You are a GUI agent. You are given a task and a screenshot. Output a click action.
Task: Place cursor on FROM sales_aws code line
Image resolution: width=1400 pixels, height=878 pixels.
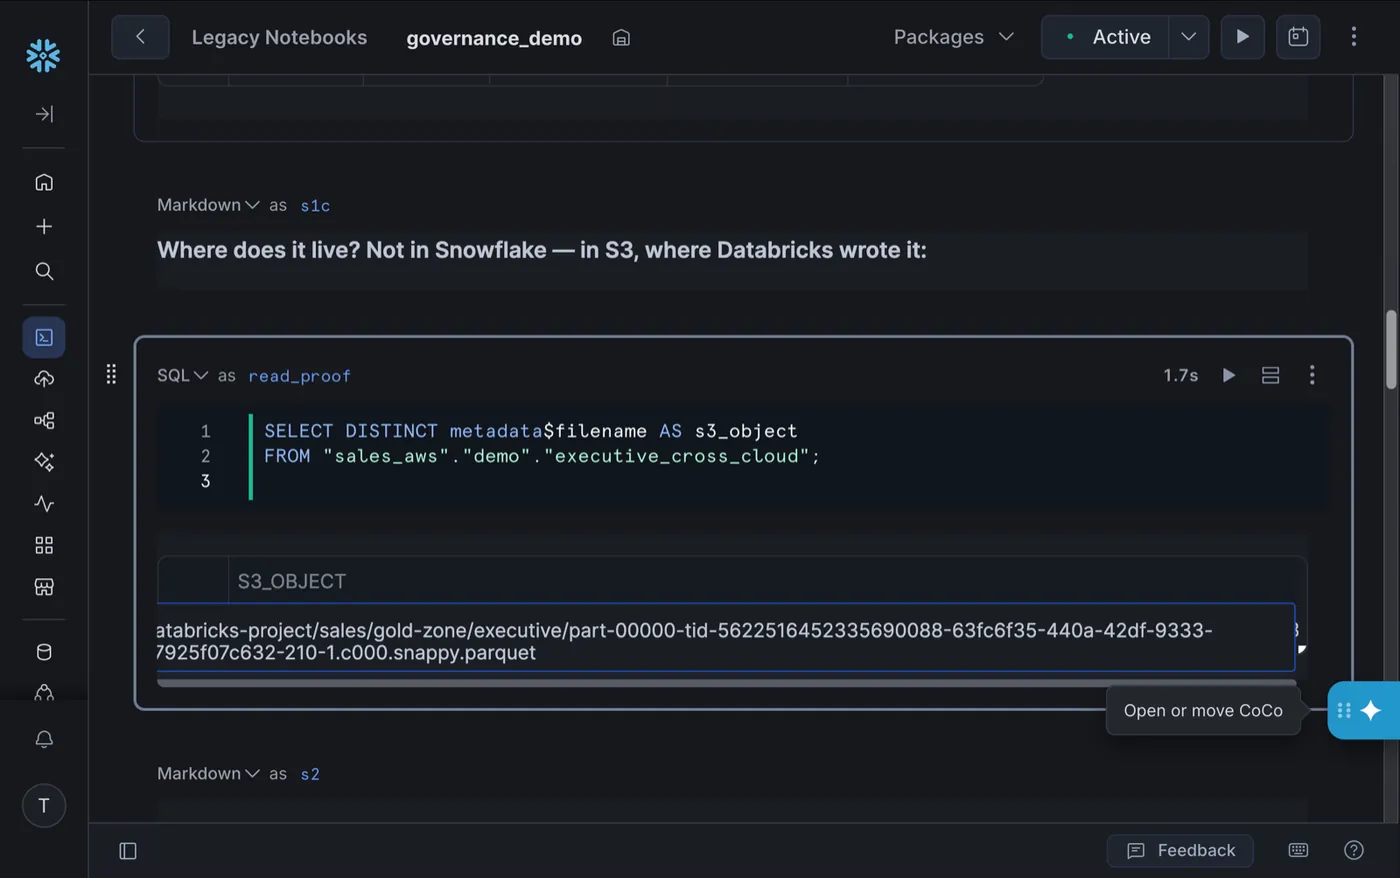(x=542, y=456)
